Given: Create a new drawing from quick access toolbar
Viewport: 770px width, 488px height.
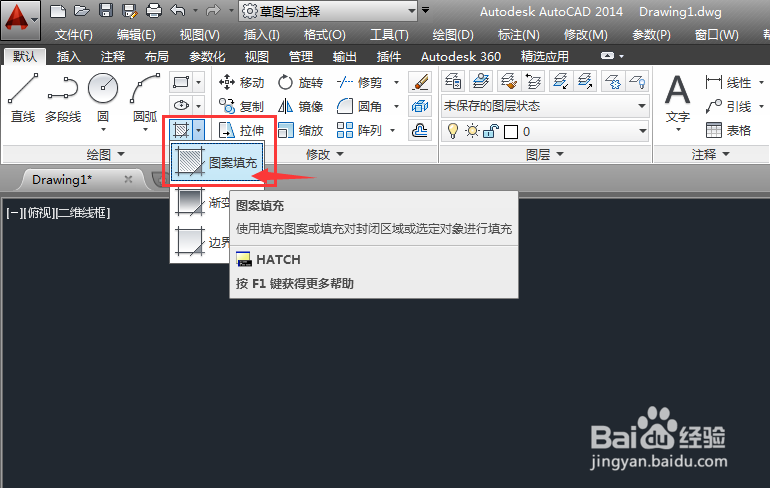Looking at the screenshot, I should [x=58, y=10].
